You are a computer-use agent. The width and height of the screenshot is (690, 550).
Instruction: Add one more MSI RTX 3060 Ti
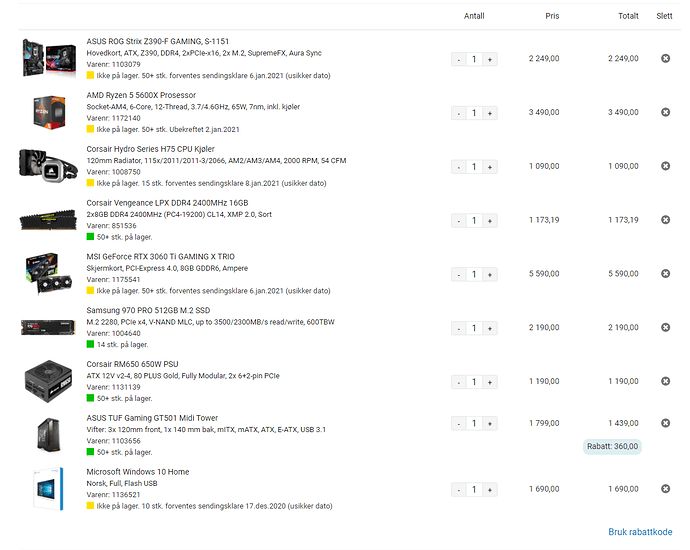coord(490,274)
